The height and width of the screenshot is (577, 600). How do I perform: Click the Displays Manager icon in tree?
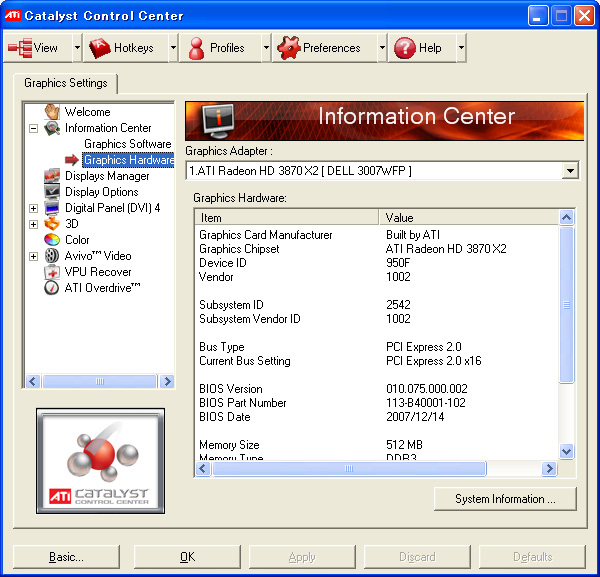point(53,176)
